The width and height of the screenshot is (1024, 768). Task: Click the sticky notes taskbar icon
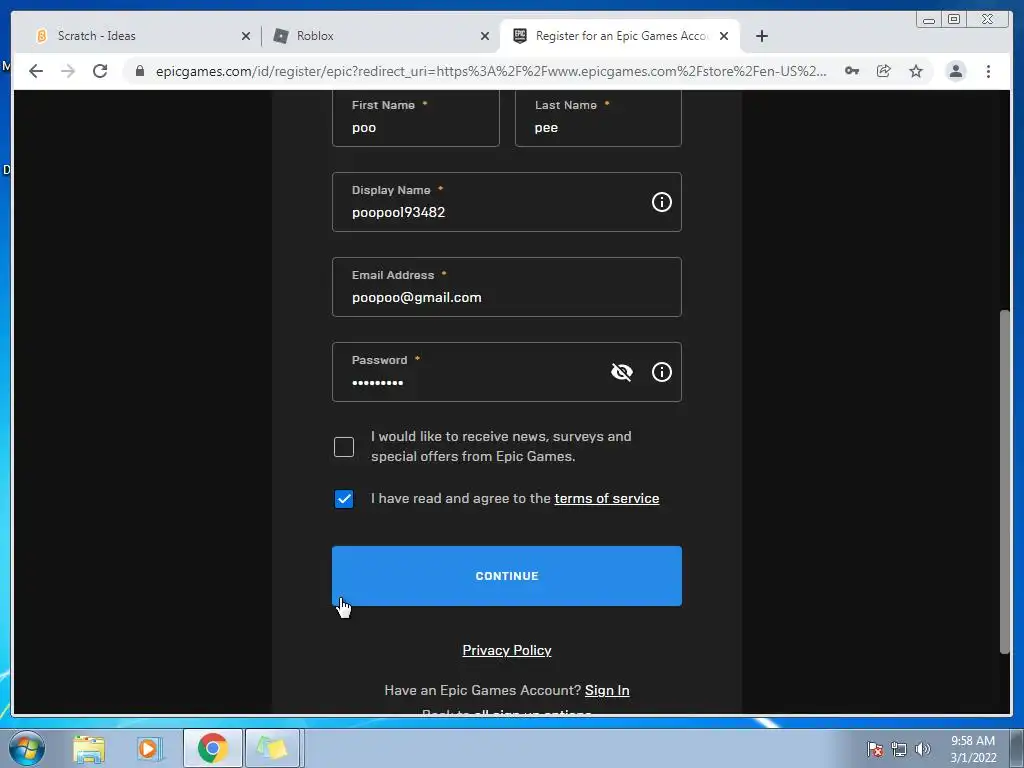[x=272, y=748]
